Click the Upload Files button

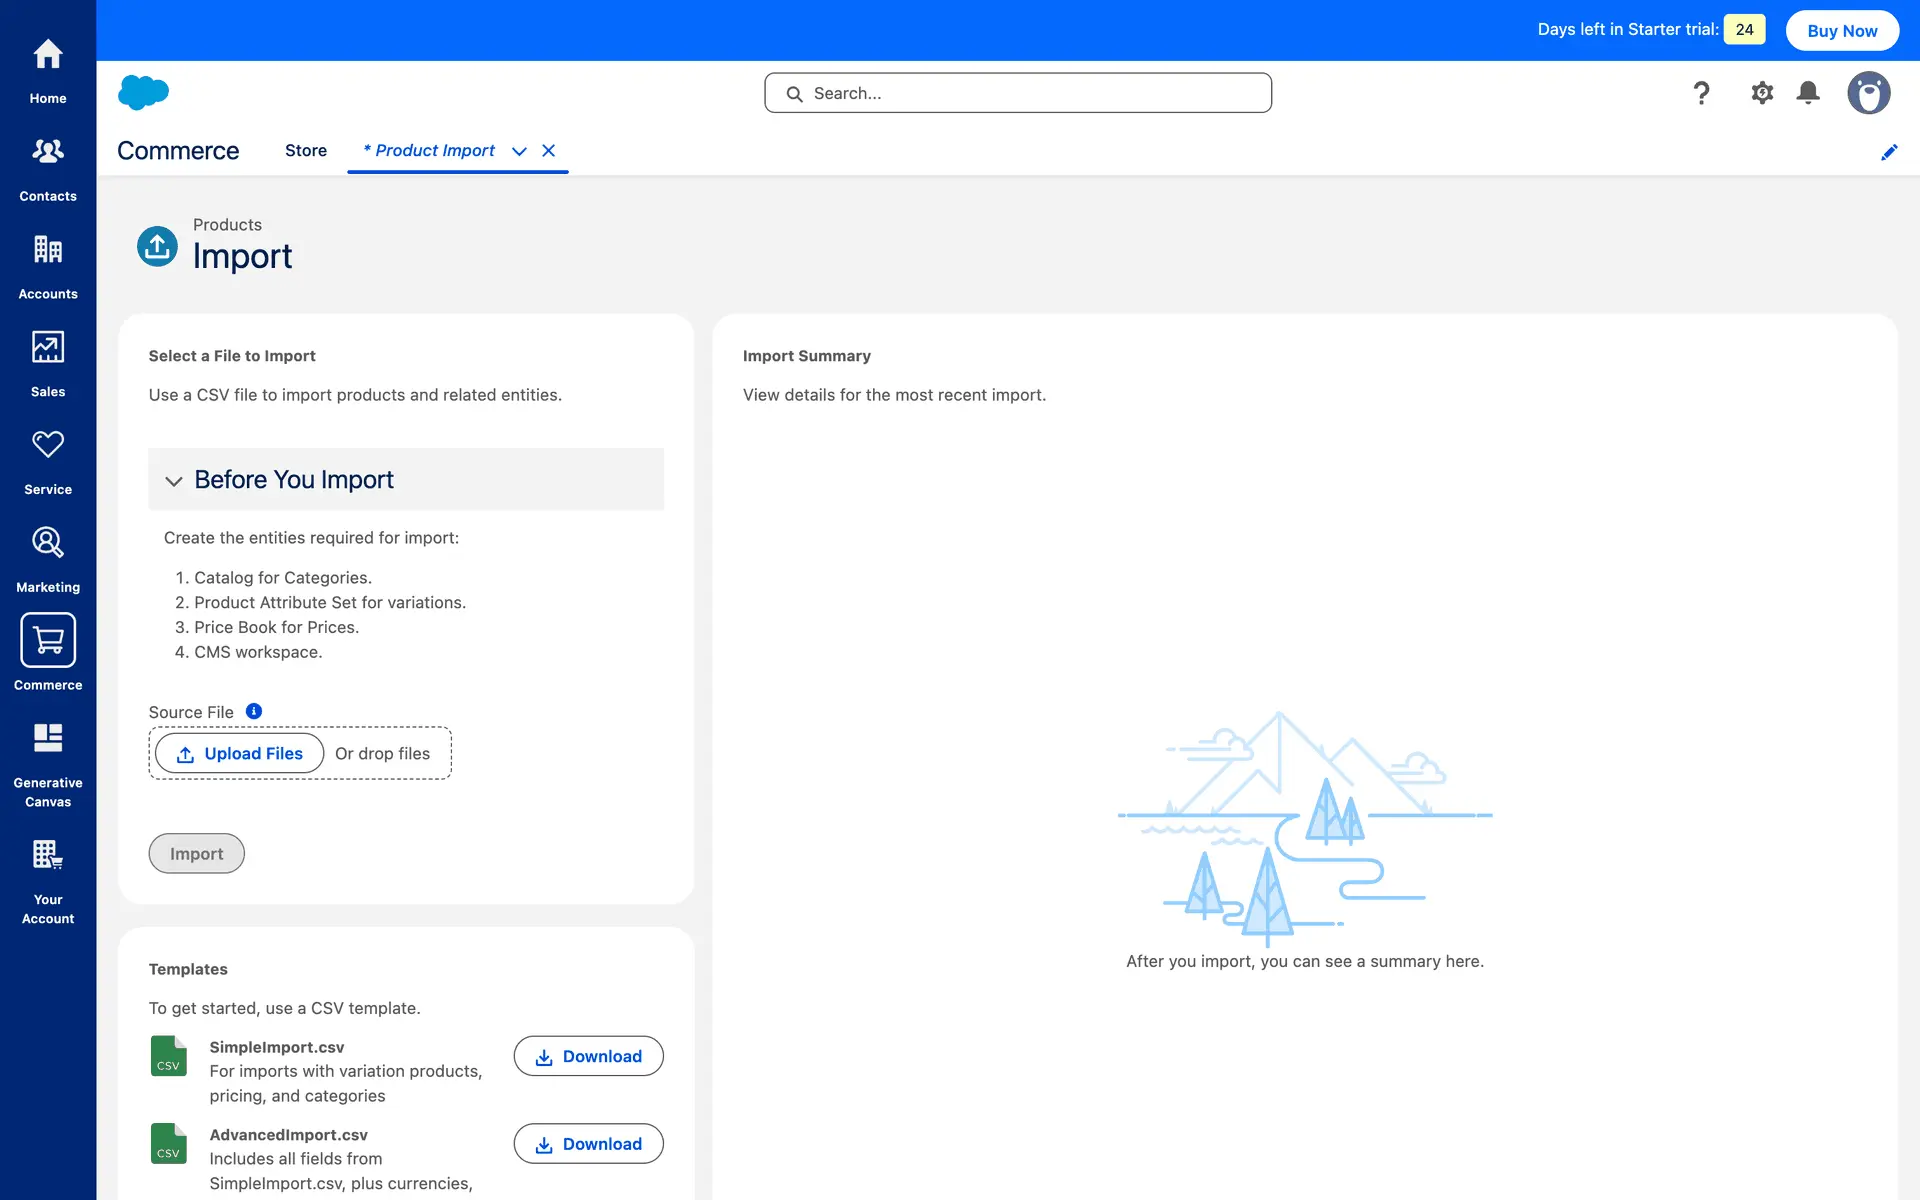click(x=239, y=753)
